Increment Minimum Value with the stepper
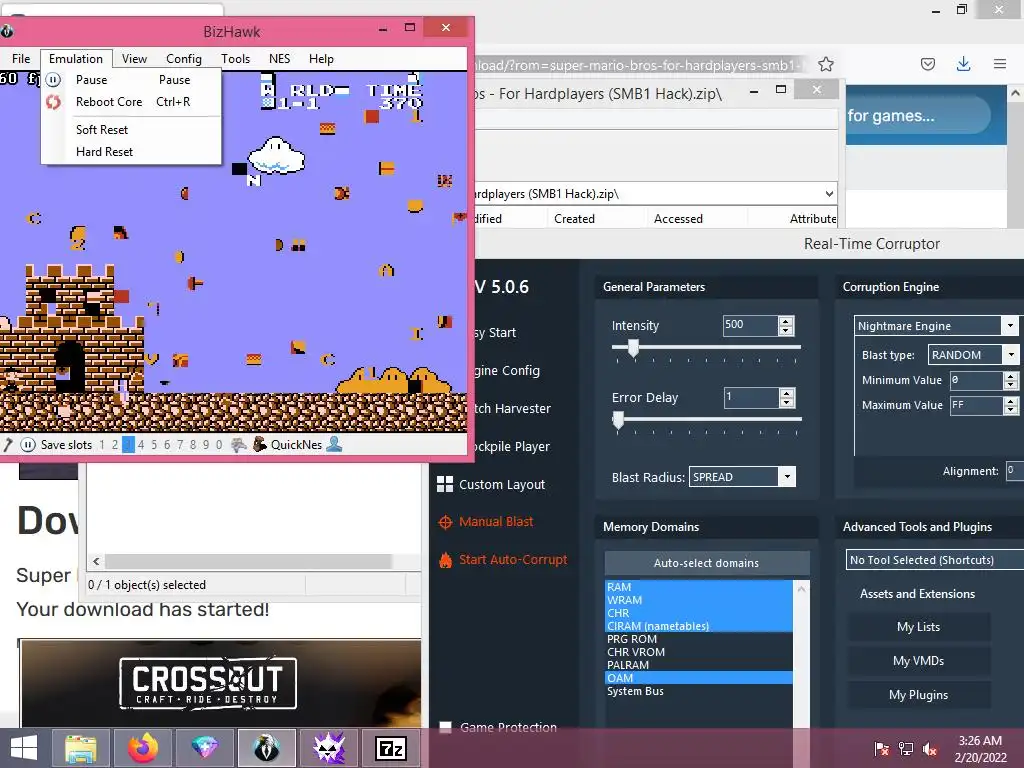 (1011, 376)
